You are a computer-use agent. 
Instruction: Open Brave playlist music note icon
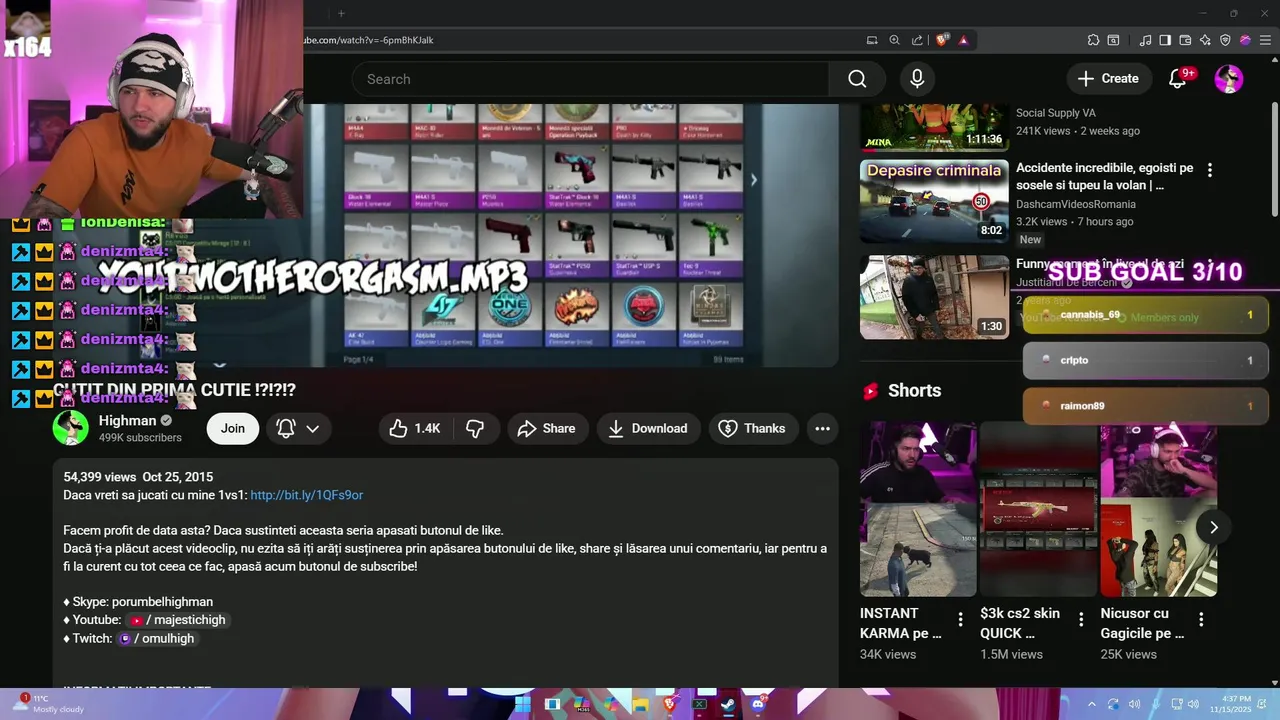click(x=1145, y=40)
